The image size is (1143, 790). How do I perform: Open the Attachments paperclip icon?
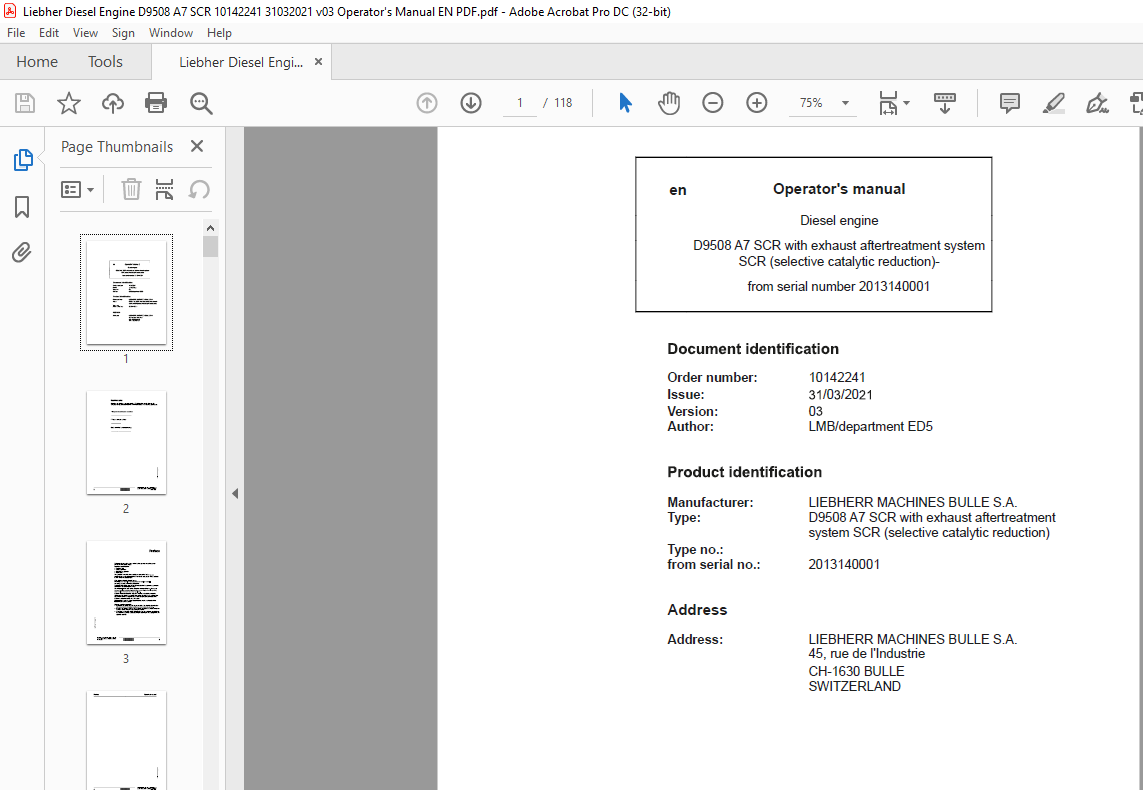22,253
